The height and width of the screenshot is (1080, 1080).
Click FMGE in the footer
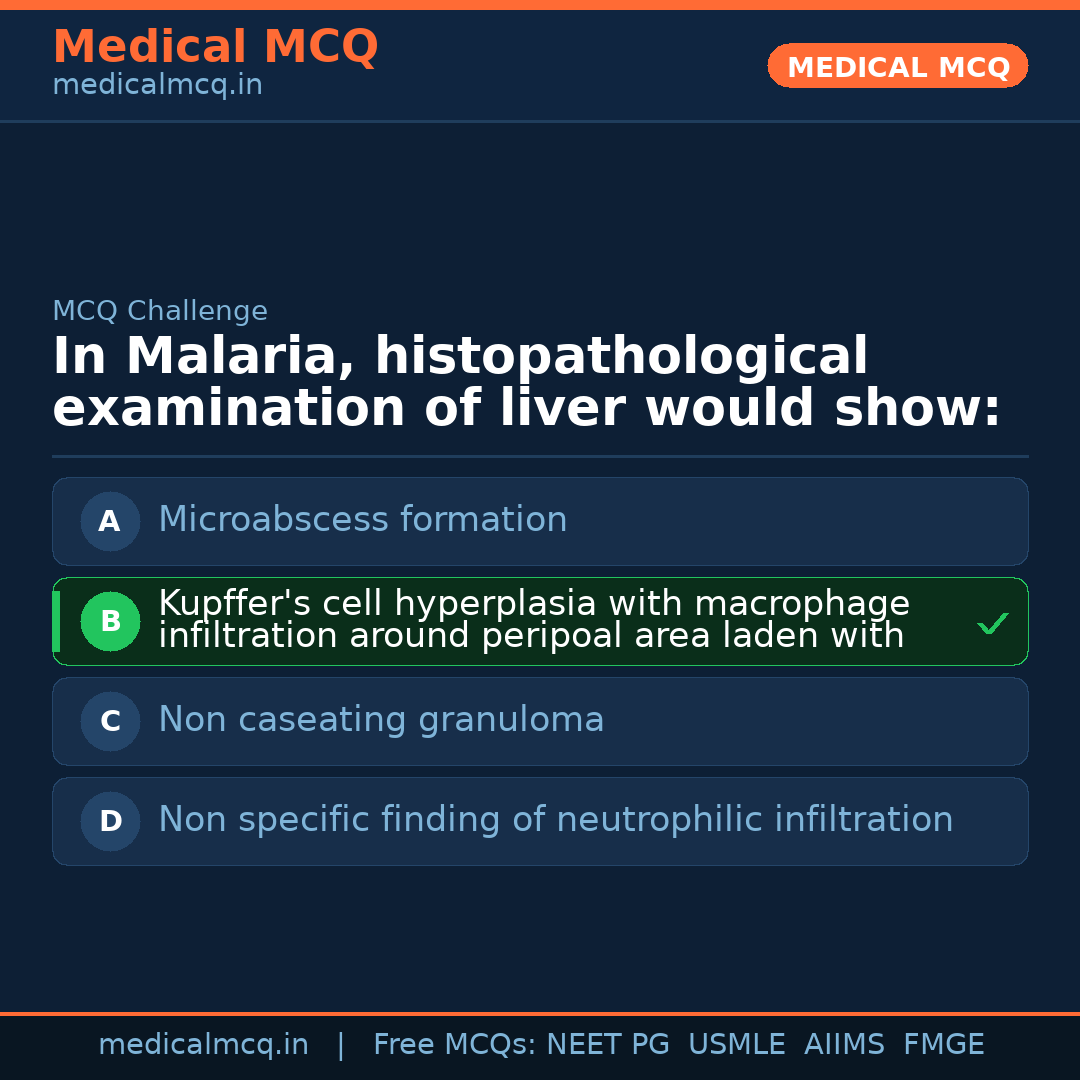pos(943,1045)
